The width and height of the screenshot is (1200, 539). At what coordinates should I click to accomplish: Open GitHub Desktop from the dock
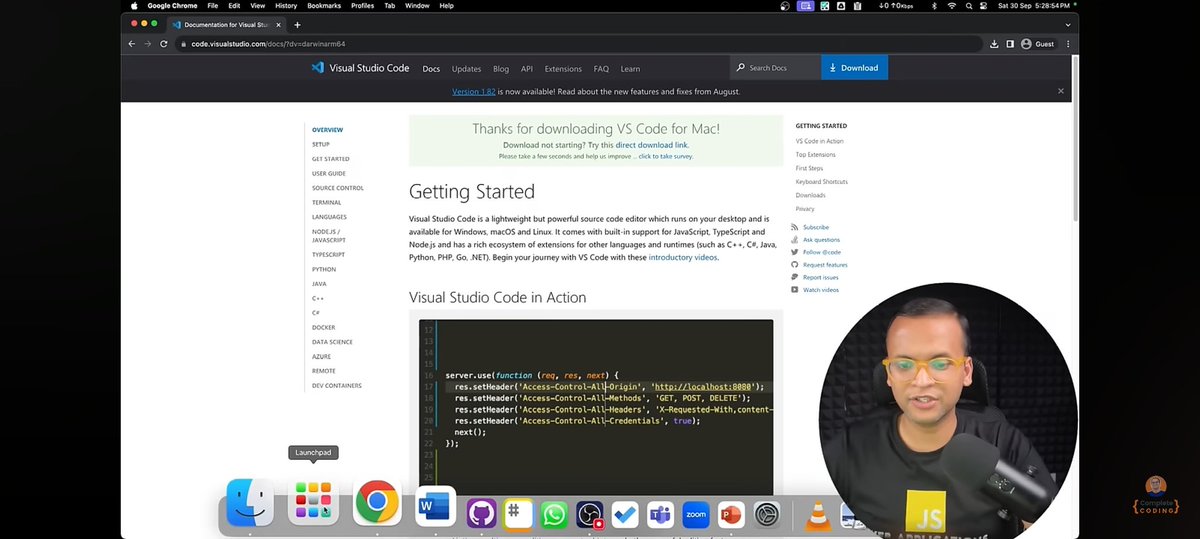coord(482,514)
